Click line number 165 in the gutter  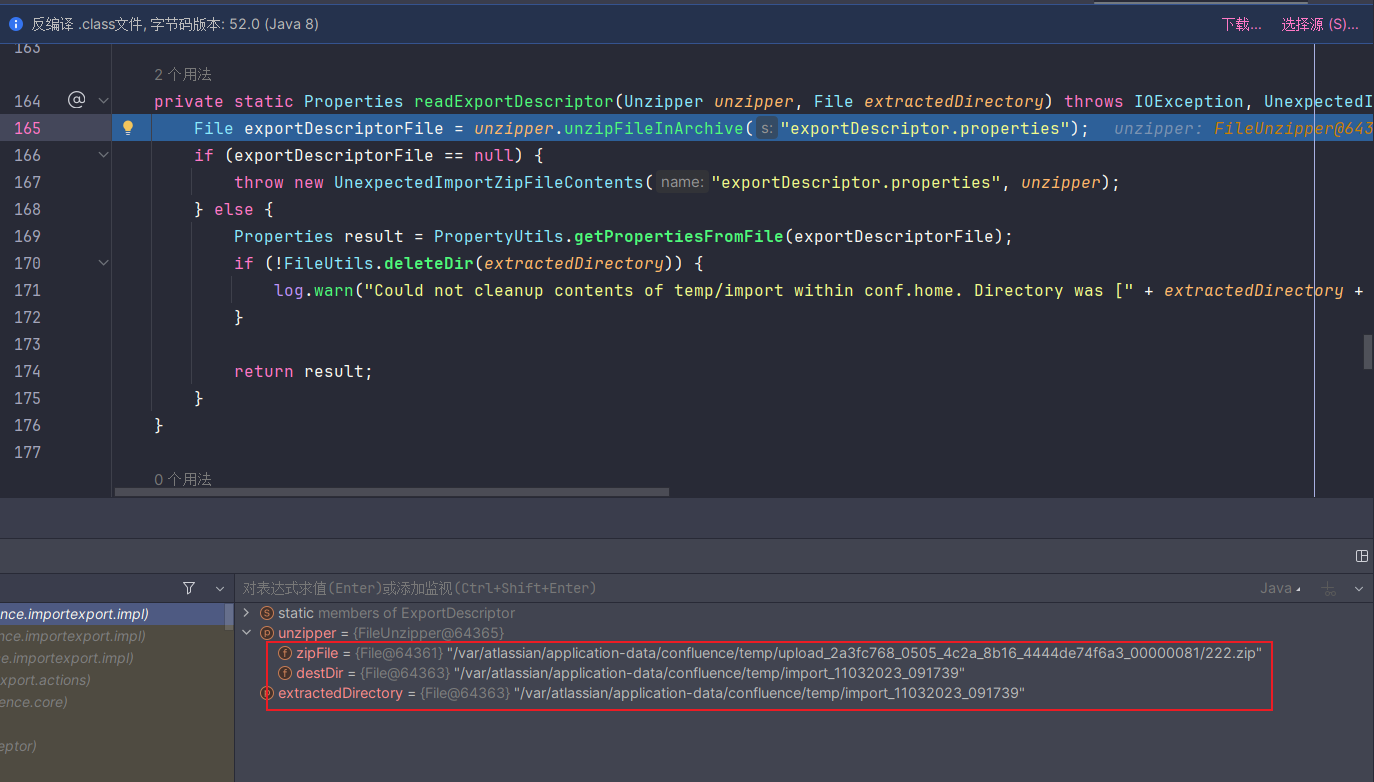[28, 128]
